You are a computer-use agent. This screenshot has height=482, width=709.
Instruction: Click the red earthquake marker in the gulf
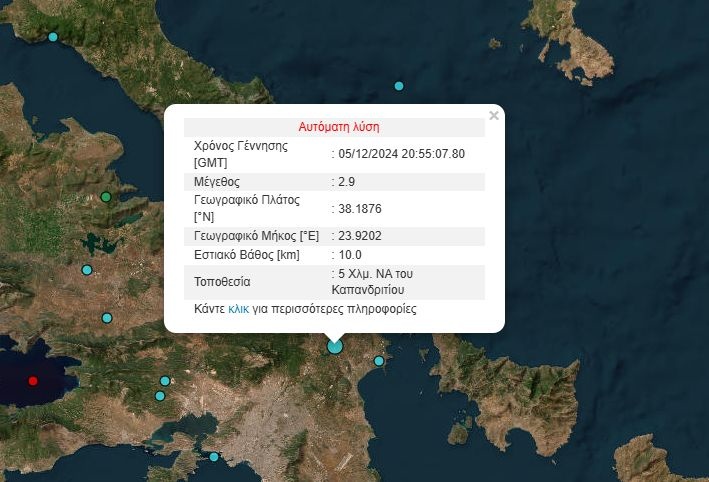coord(33,380)
